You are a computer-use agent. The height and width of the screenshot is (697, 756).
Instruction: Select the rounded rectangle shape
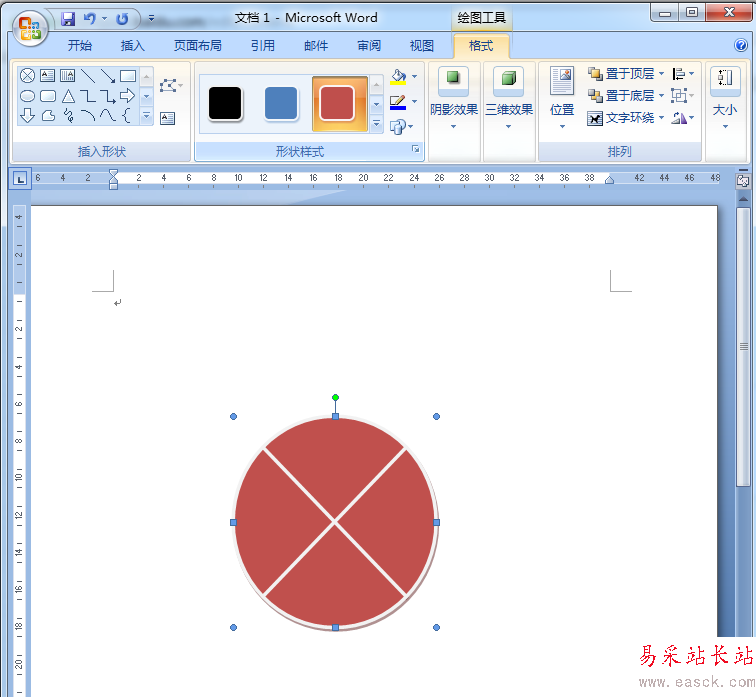48,96
